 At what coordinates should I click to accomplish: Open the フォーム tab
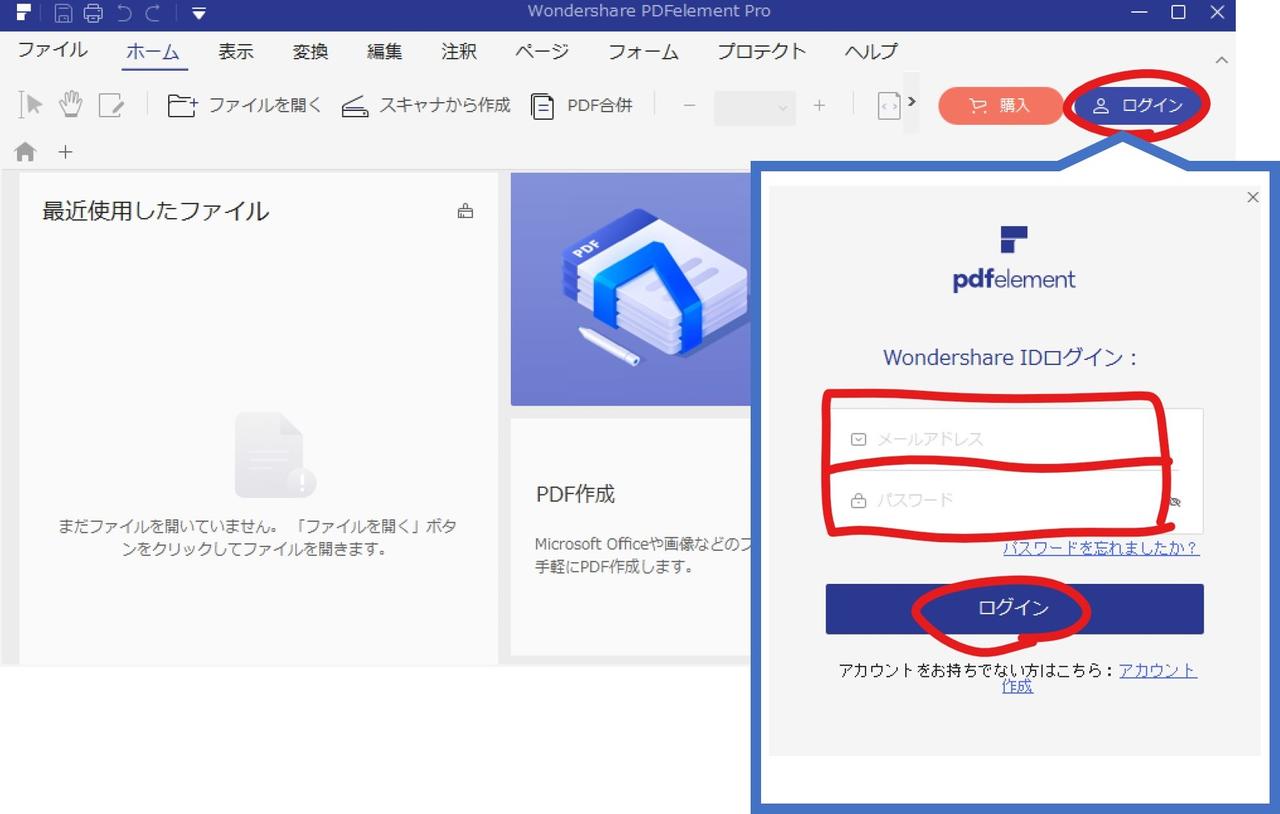[x=643, y=52]
